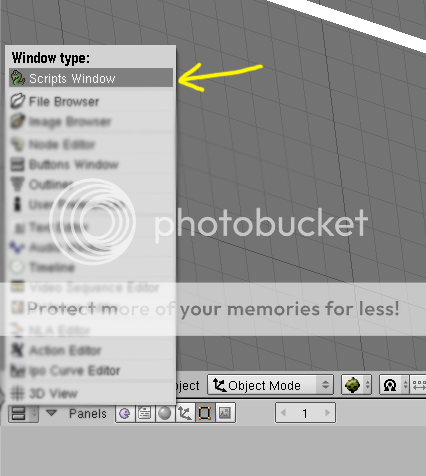Open the Shading context sphere icon
Screen dimensions: 426x476
165,413
